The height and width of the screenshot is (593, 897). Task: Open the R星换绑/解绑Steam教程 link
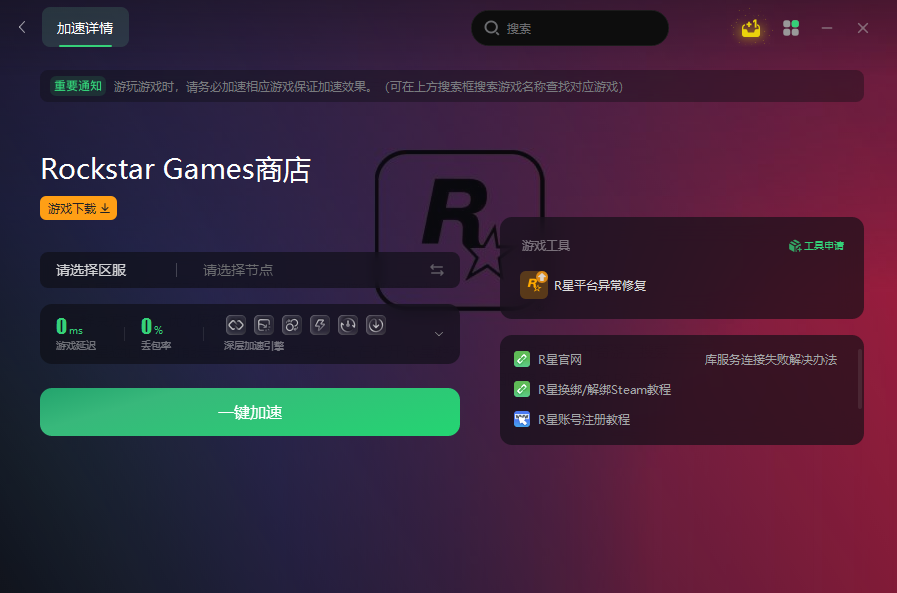pyautogui.click(x=593, y=389)
